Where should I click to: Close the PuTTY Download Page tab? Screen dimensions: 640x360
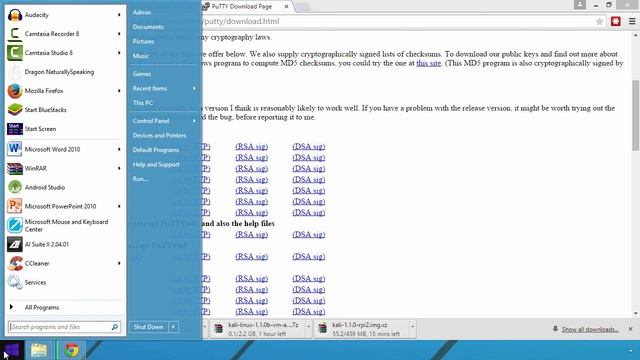pos(287,7)
